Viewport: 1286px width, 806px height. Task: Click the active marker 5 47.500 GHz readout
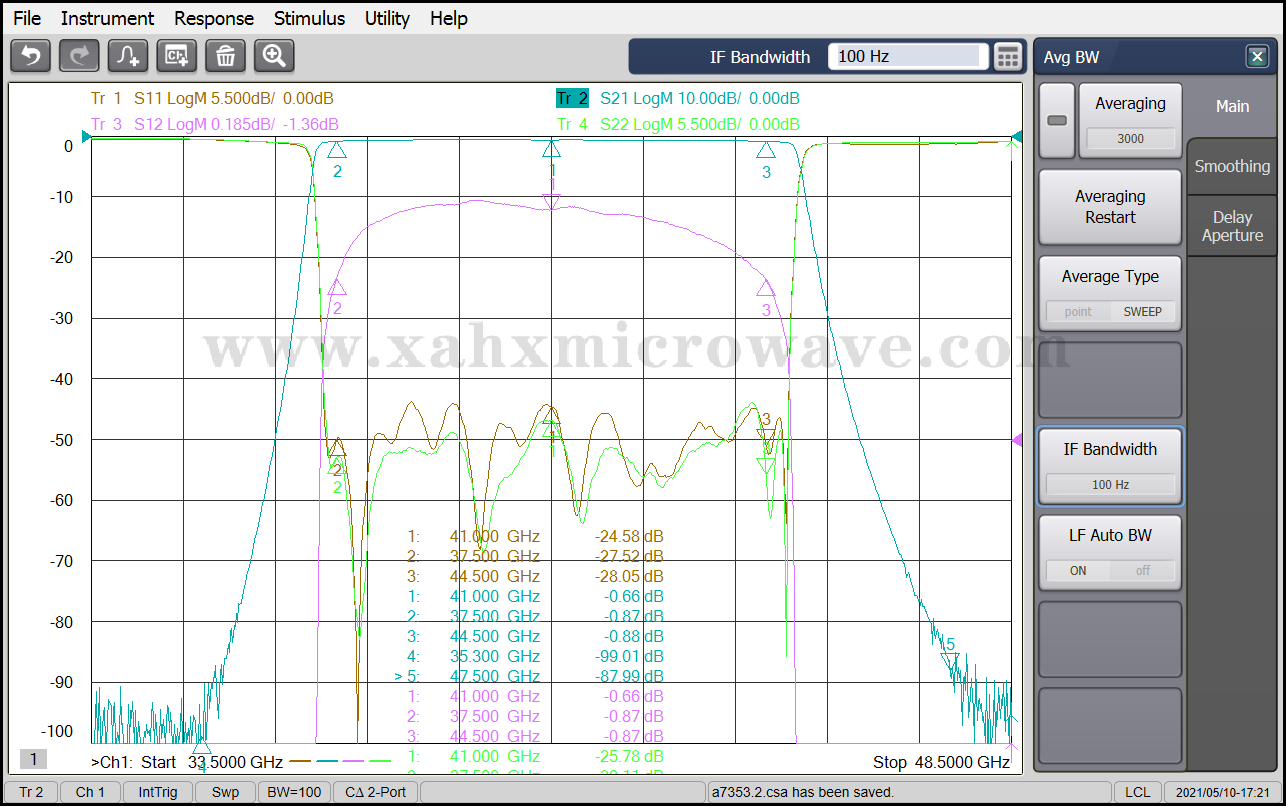[529, 676]
